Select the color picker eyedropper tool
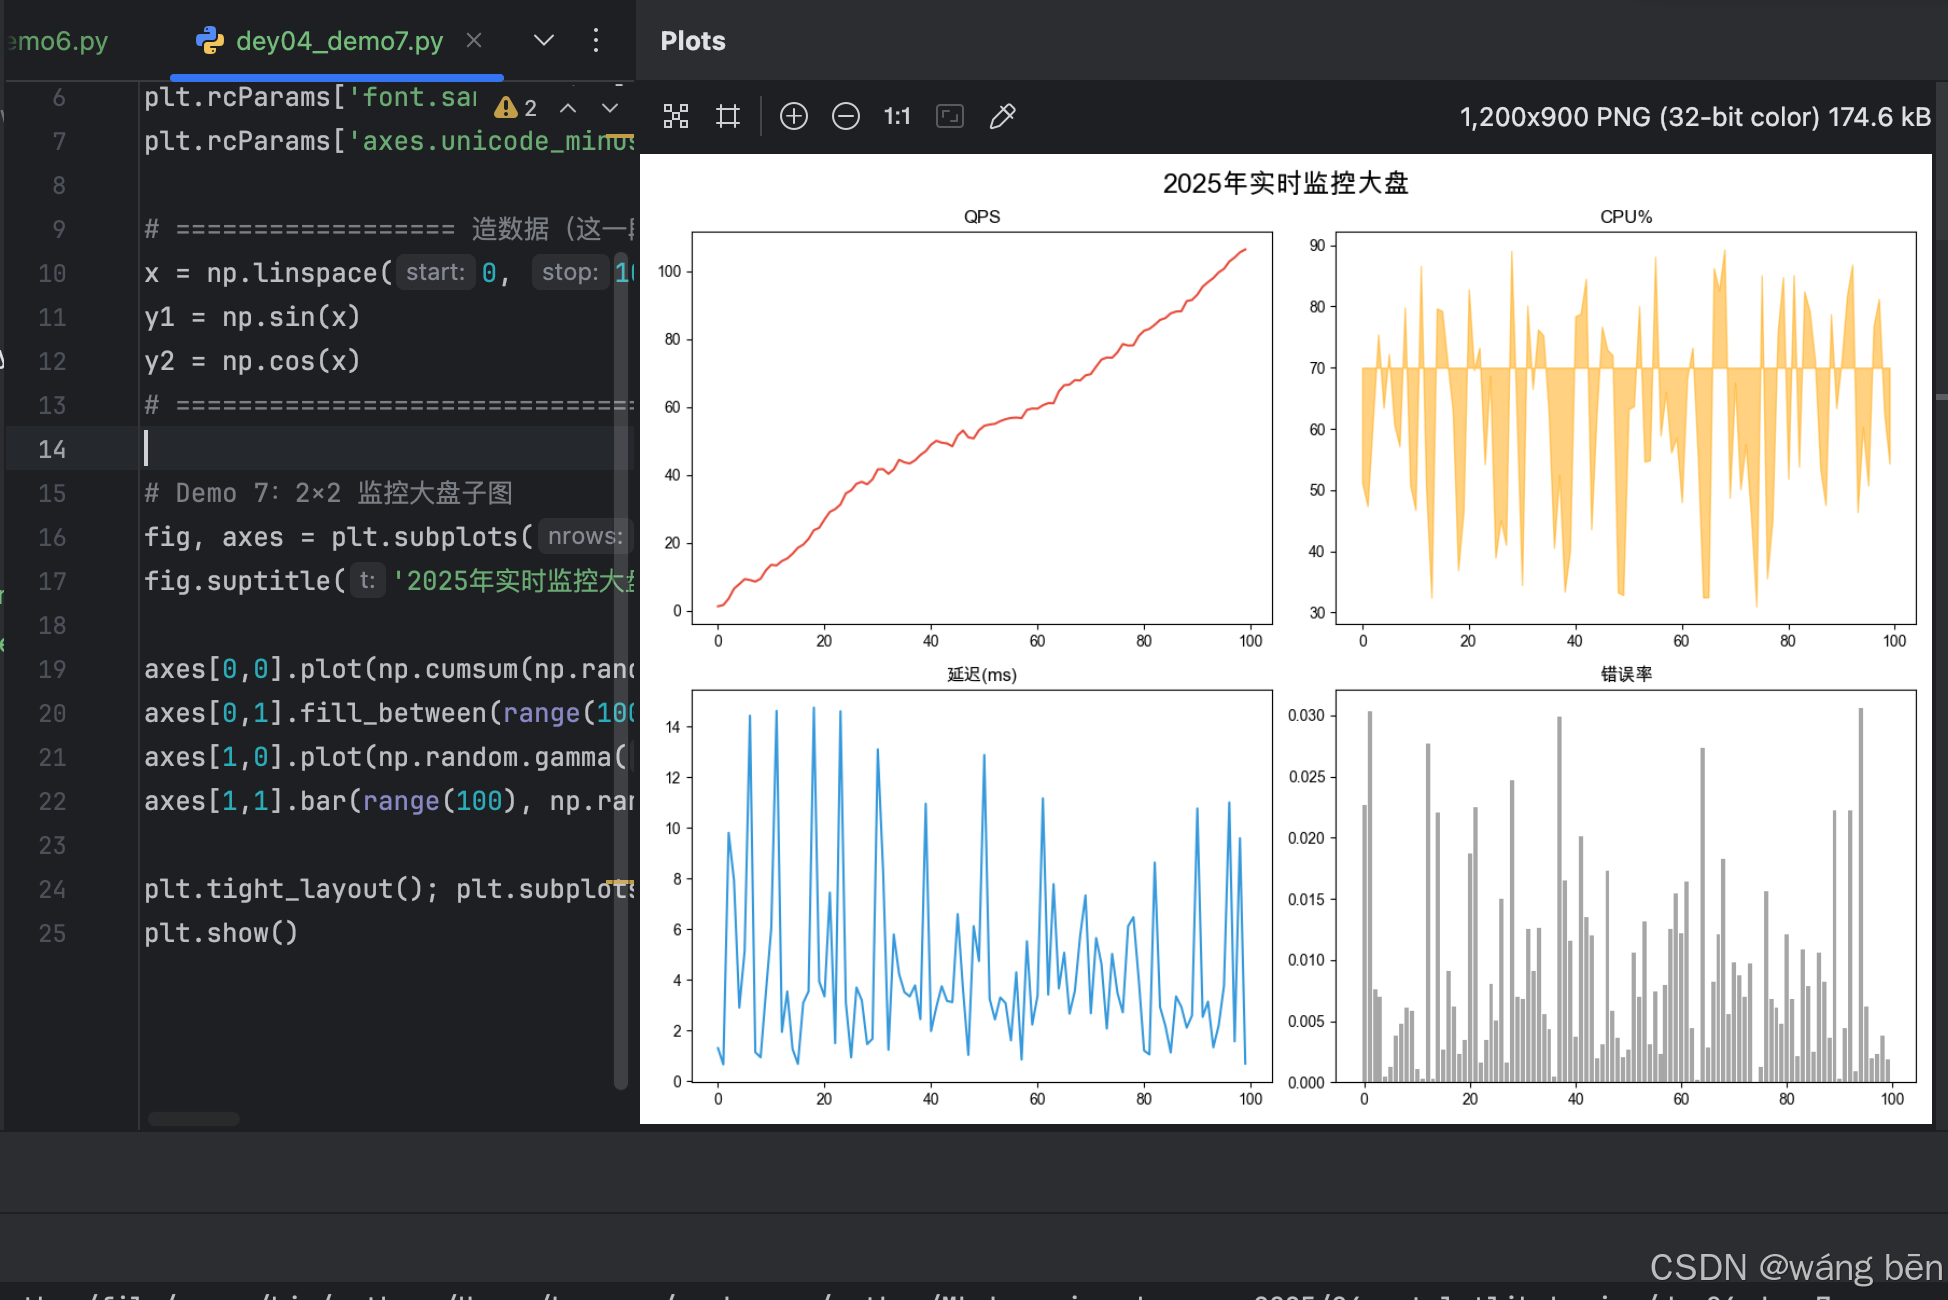 pos(1002,117)
